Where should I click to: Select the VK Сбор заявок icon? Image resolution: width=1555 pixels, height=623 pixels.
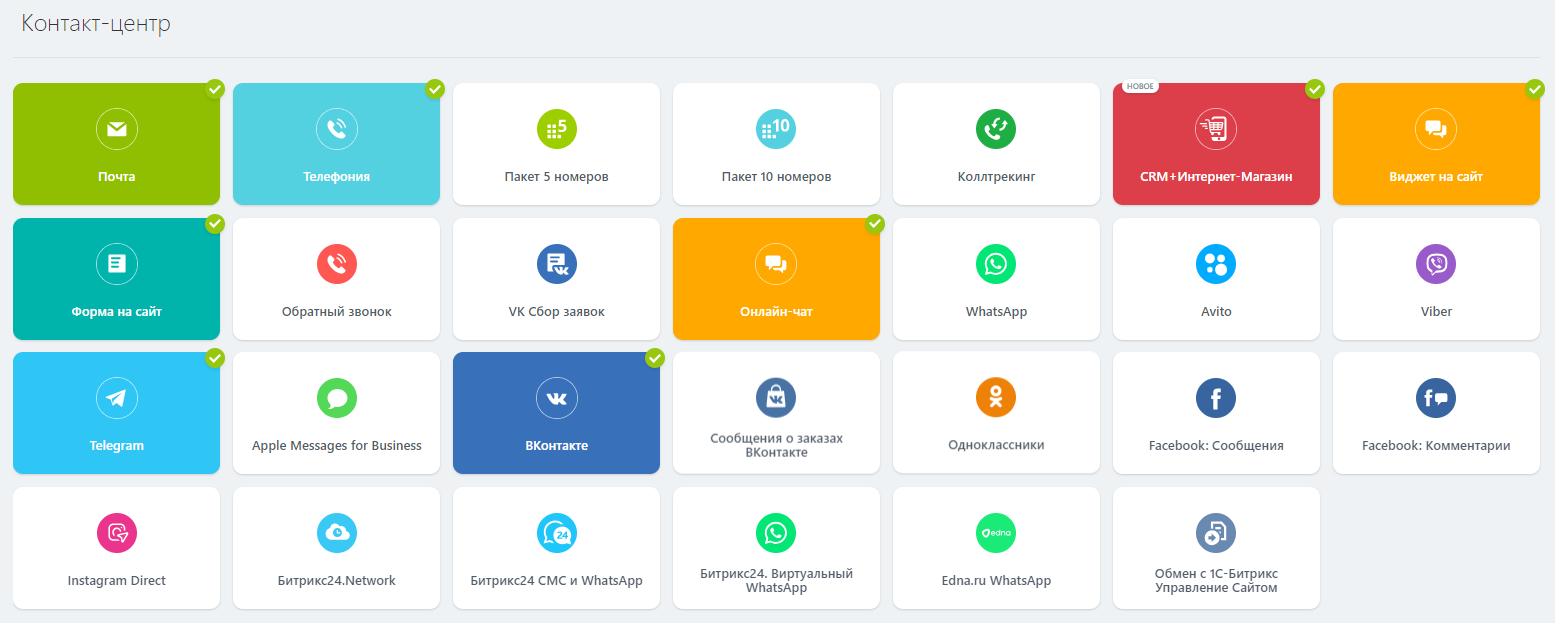click(556, 264)
